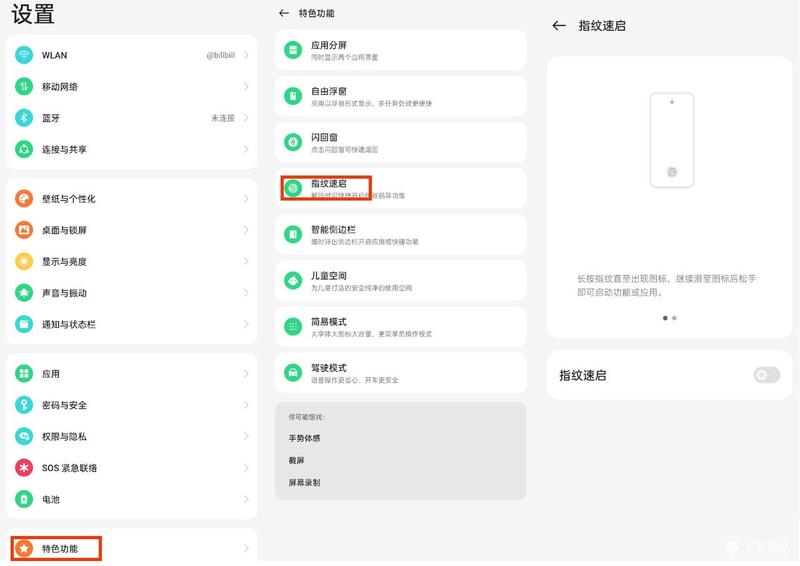Enable the 指纹速启 toggle switch
This screenshot has height=566, width=800.
(766, 375)
